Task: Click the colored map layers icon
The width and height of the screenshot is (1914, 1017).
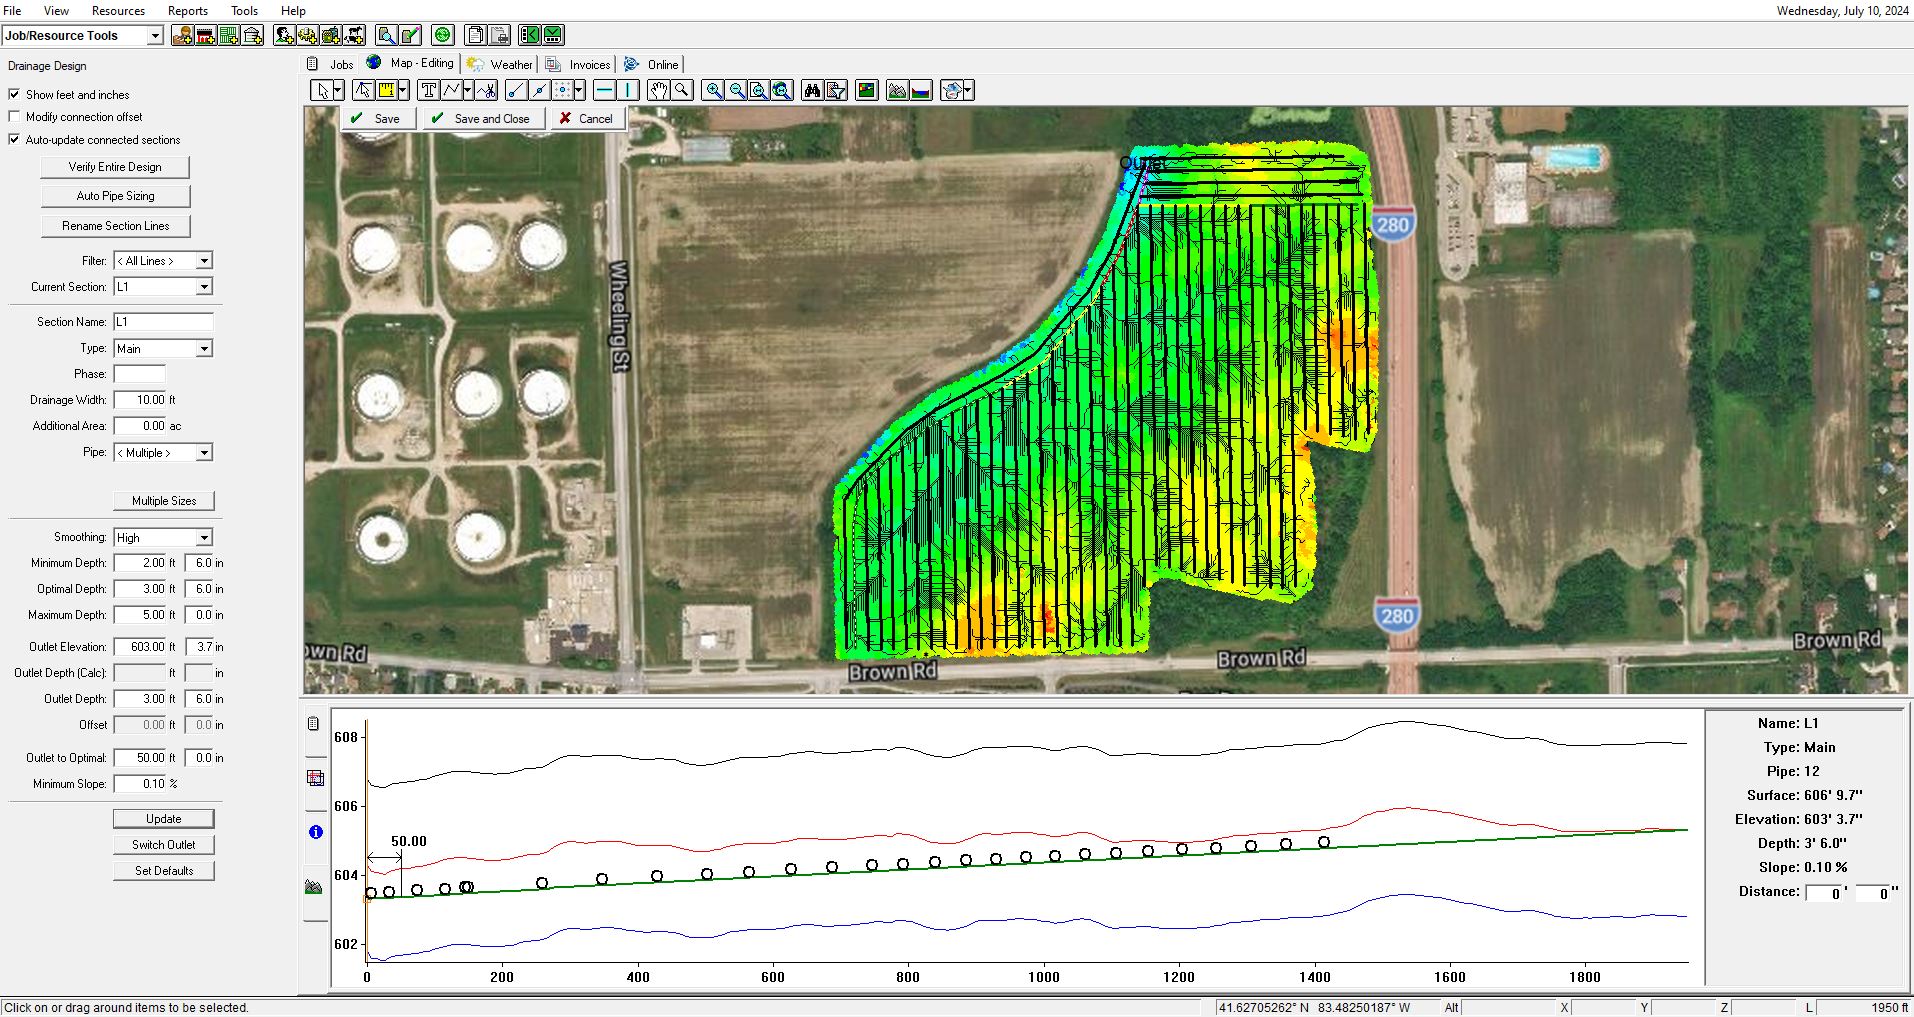Action: (x=867, y=91)
